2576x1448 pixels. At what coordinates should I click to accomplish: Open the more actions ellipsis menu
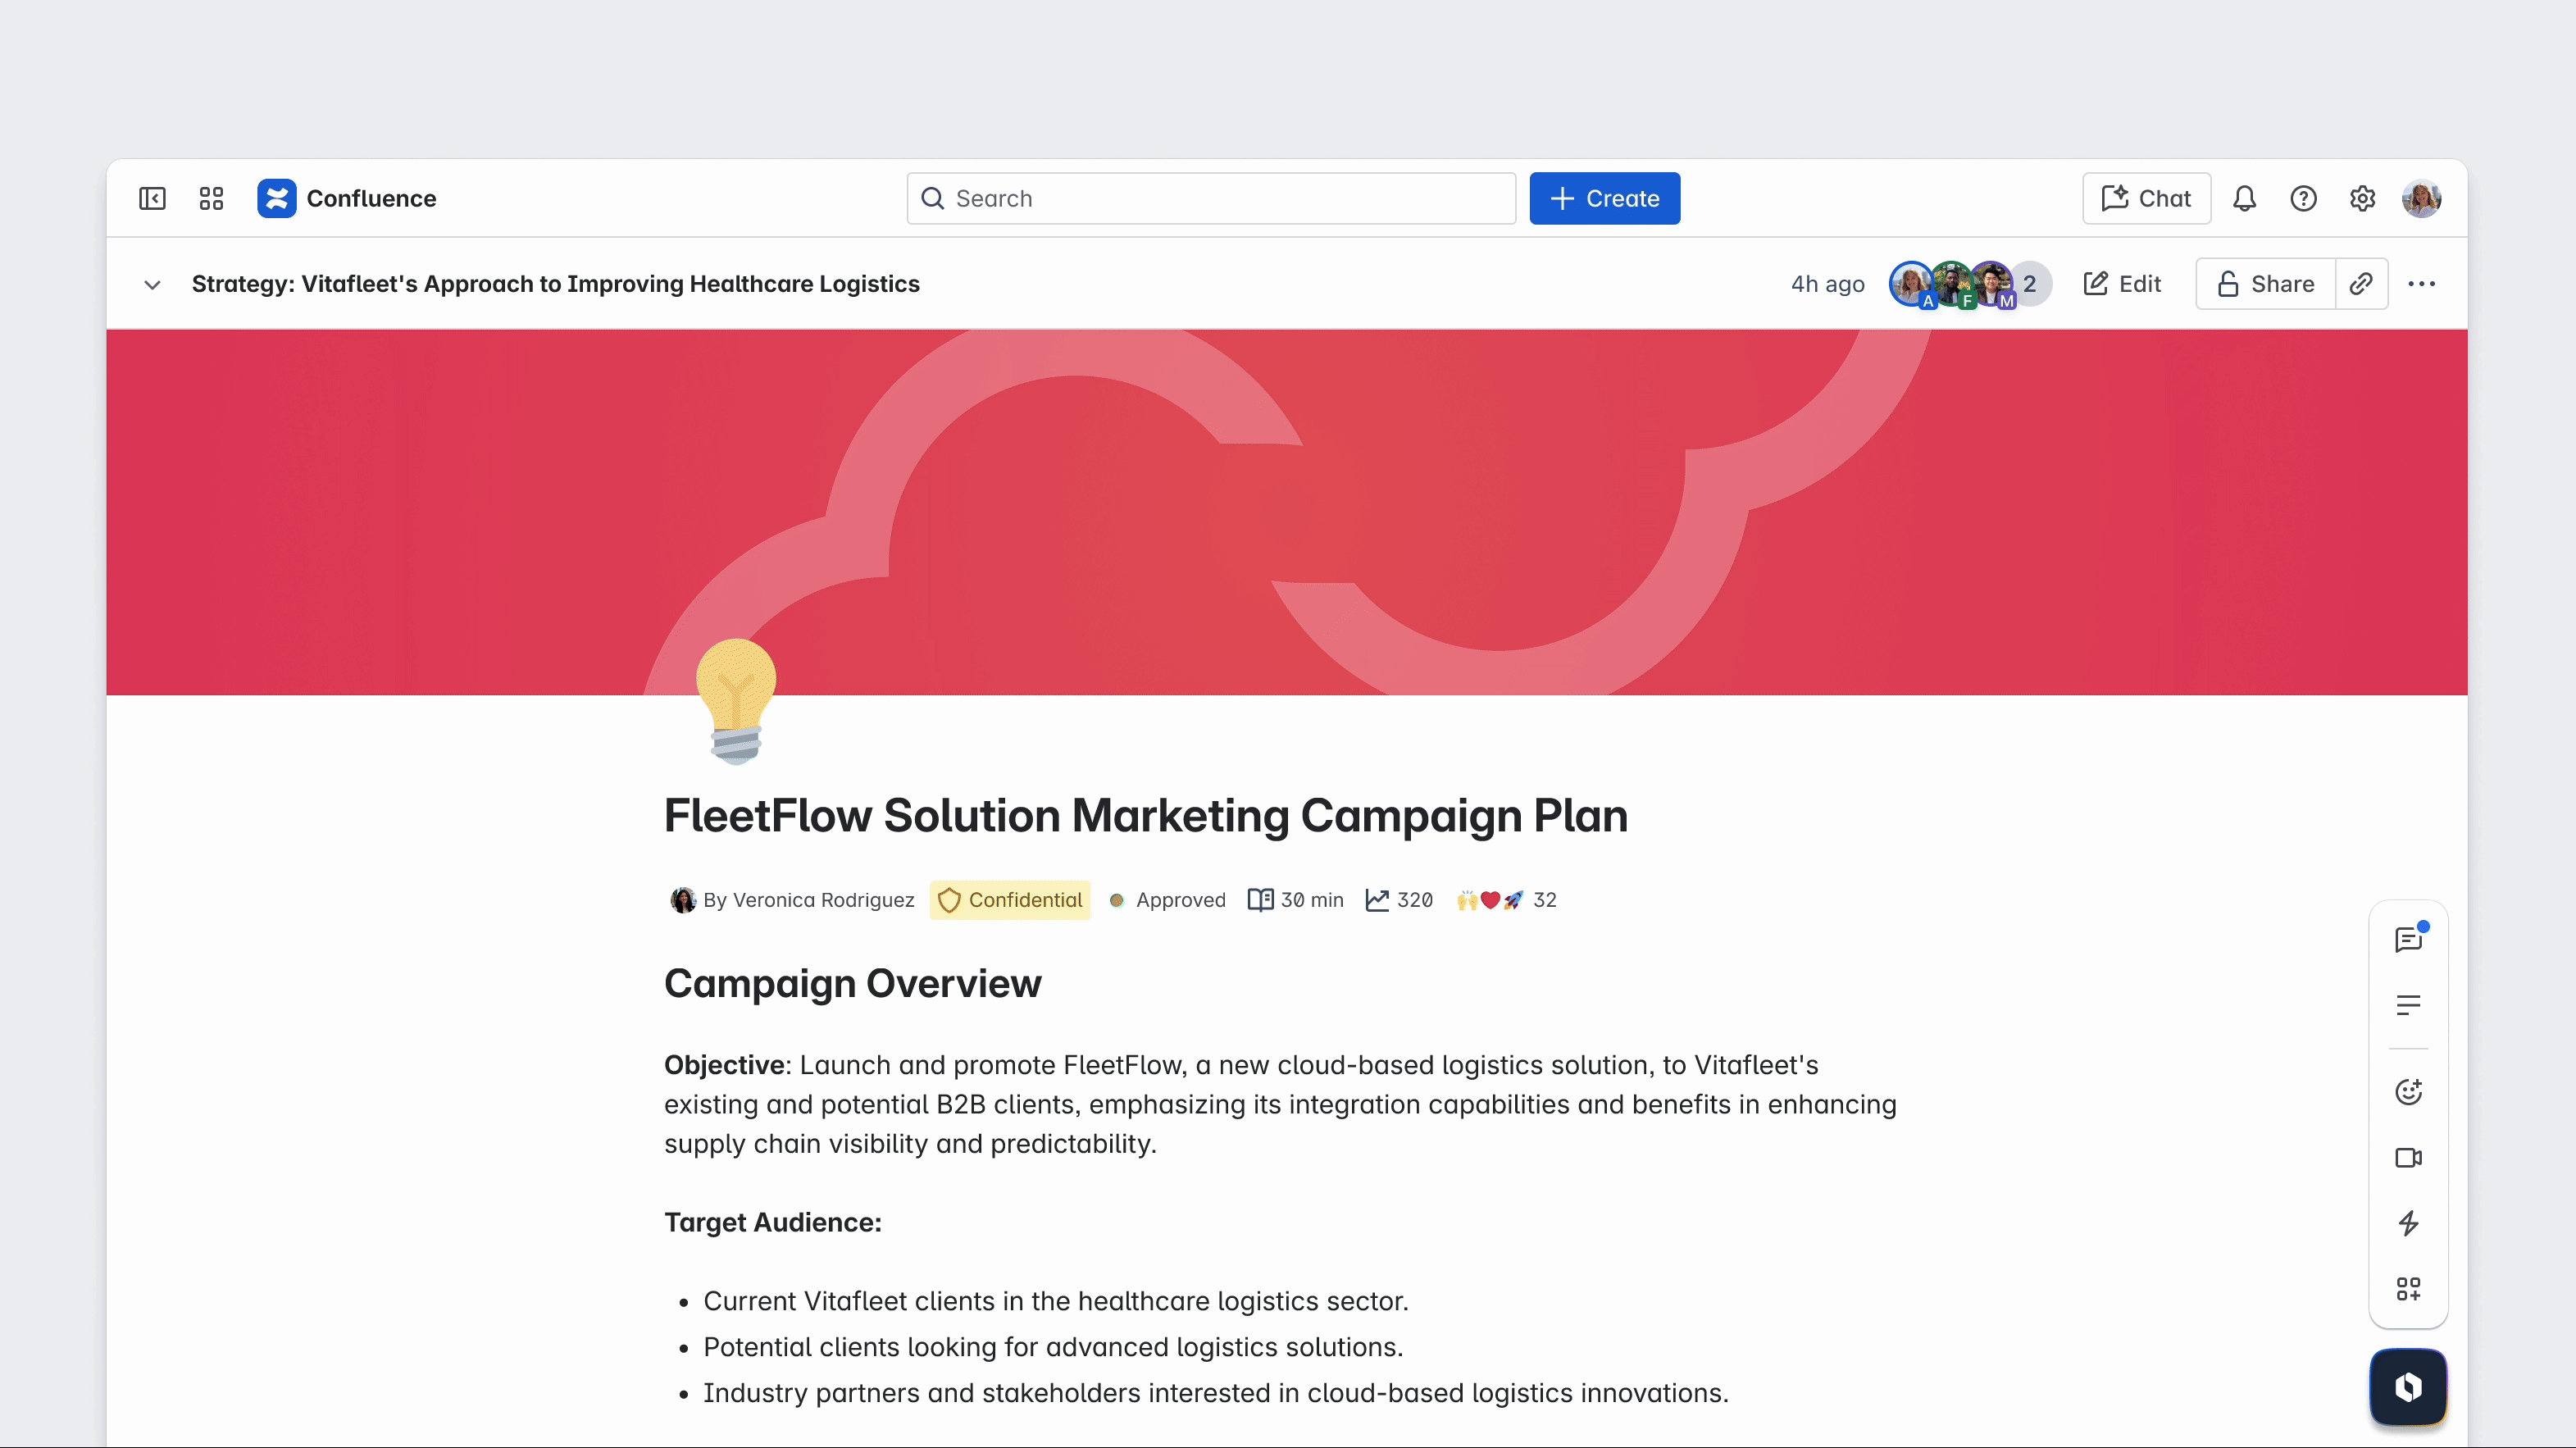tap(2421, 284)
